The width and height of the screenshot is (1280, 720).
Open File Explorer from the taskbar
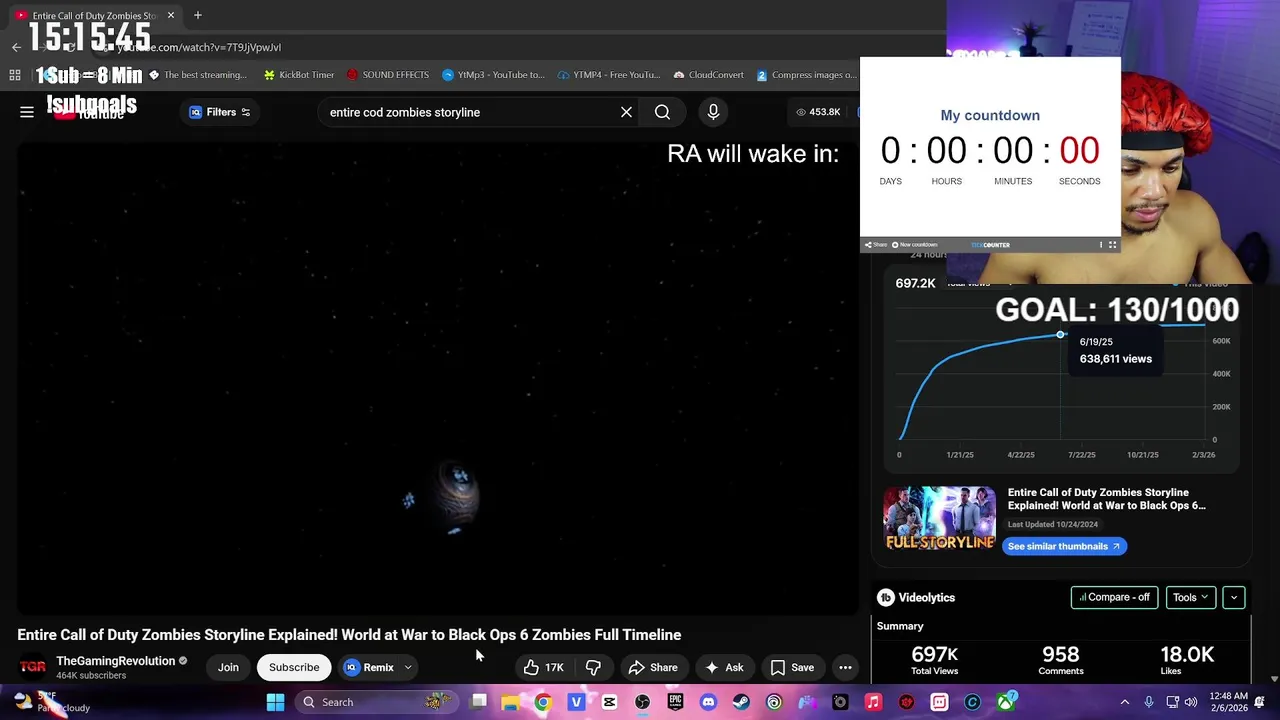510,702
